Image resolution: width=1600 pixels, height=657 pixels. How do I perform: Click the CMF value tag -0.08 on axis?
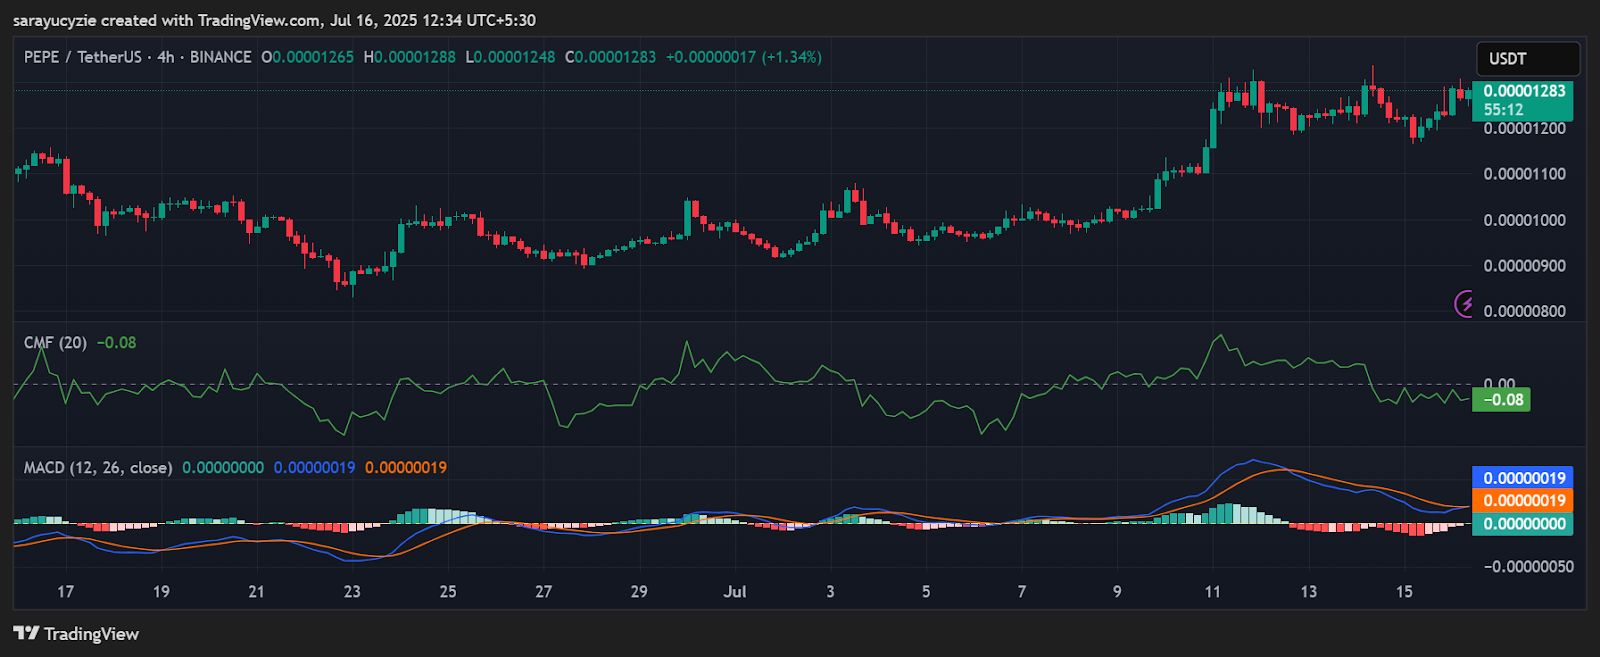click(1502, 400)
